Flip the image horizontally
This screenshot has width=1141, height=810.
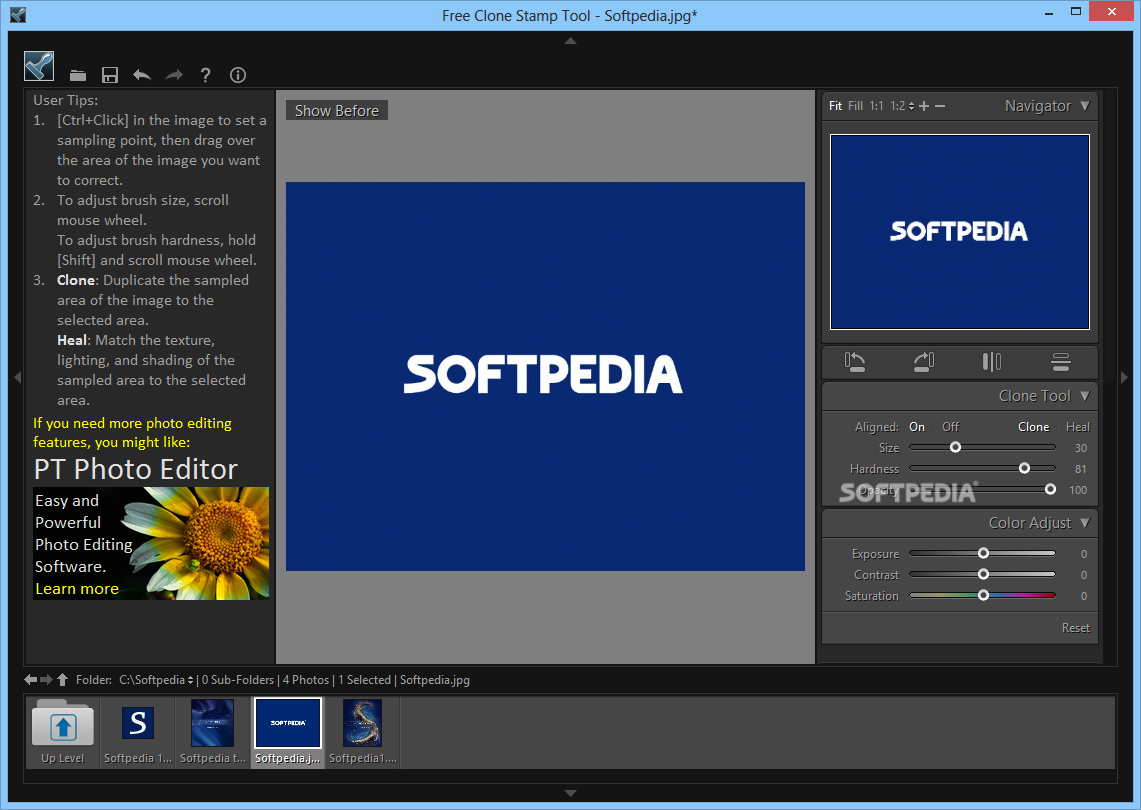[992, 362]
